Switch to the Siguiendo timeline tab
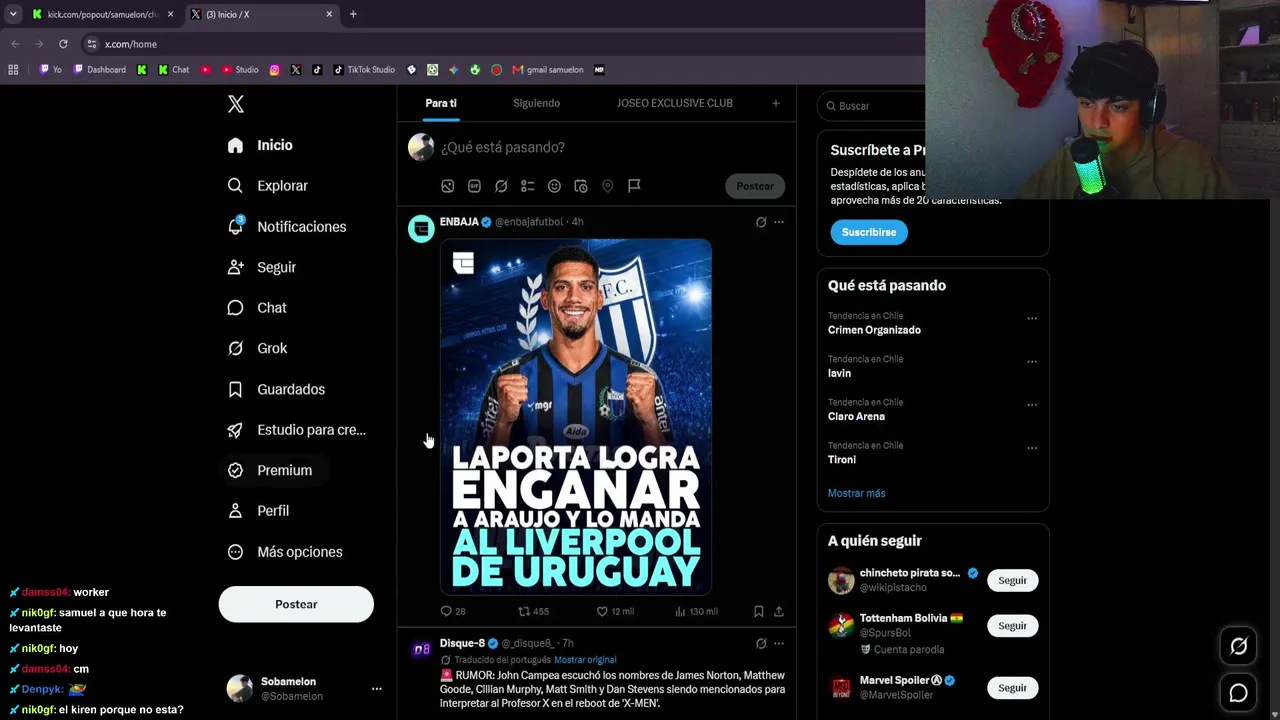Screen dimensions: 1280x720 coord(536,103)
